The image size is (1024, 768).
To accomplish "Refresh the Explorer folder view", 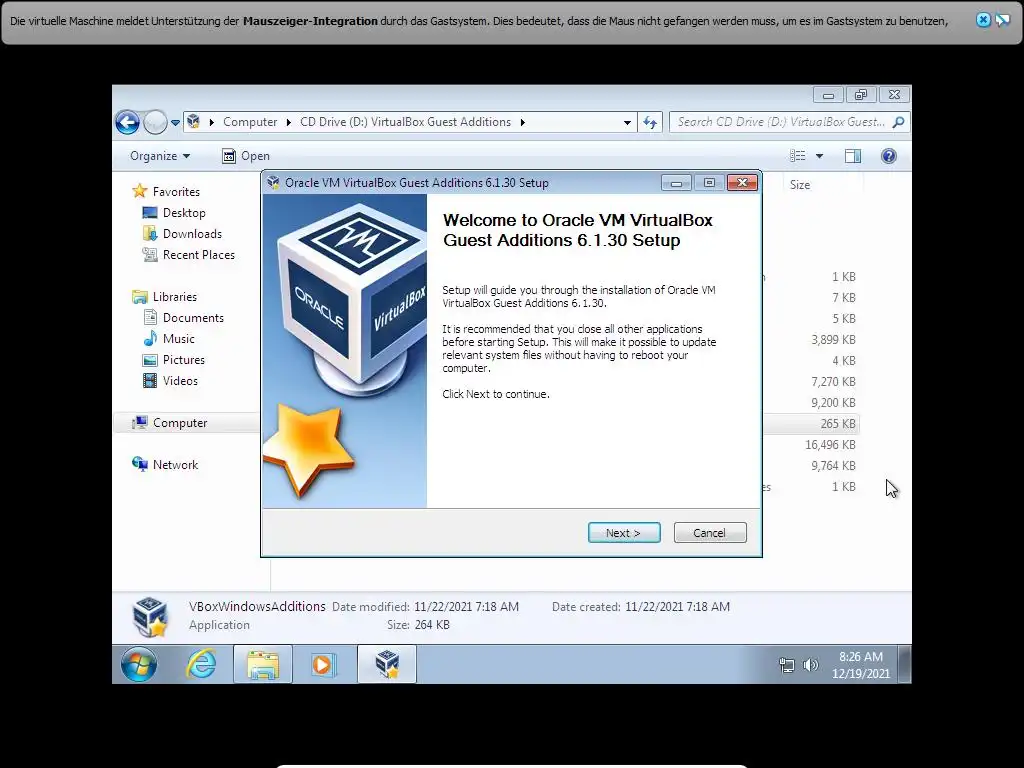I will [650, 122].
